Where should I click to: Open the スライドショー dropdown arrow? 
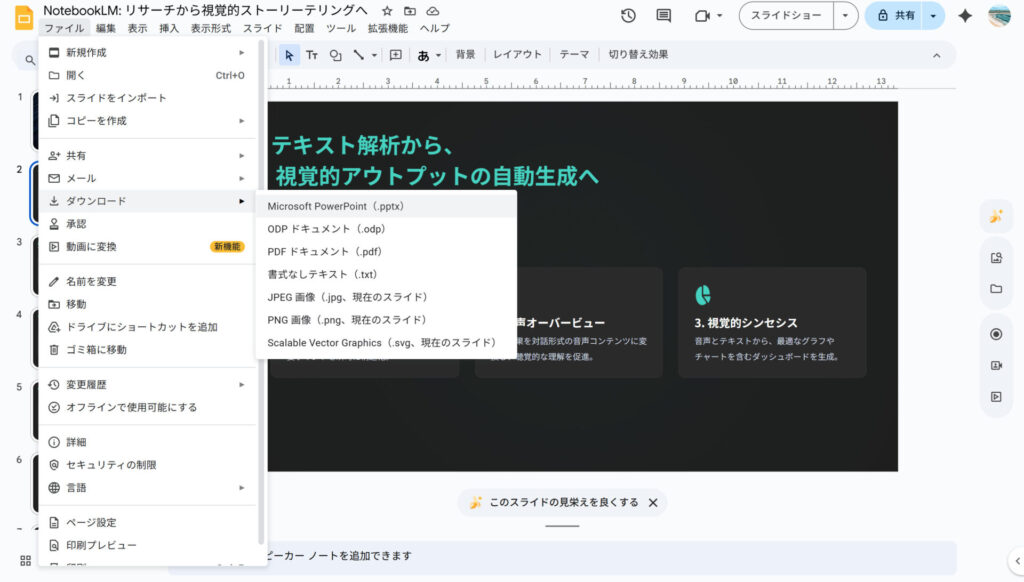tap(843, 16)
